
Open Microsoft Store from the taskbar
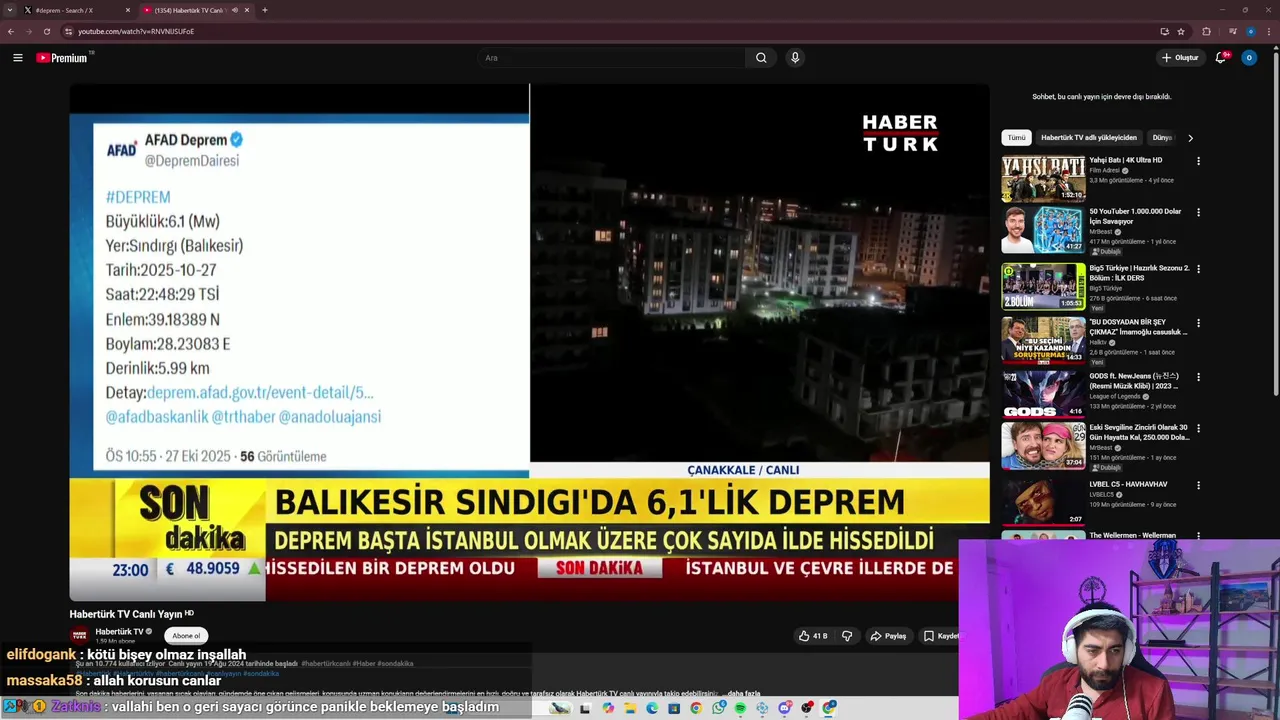click(x=674, y=708)
